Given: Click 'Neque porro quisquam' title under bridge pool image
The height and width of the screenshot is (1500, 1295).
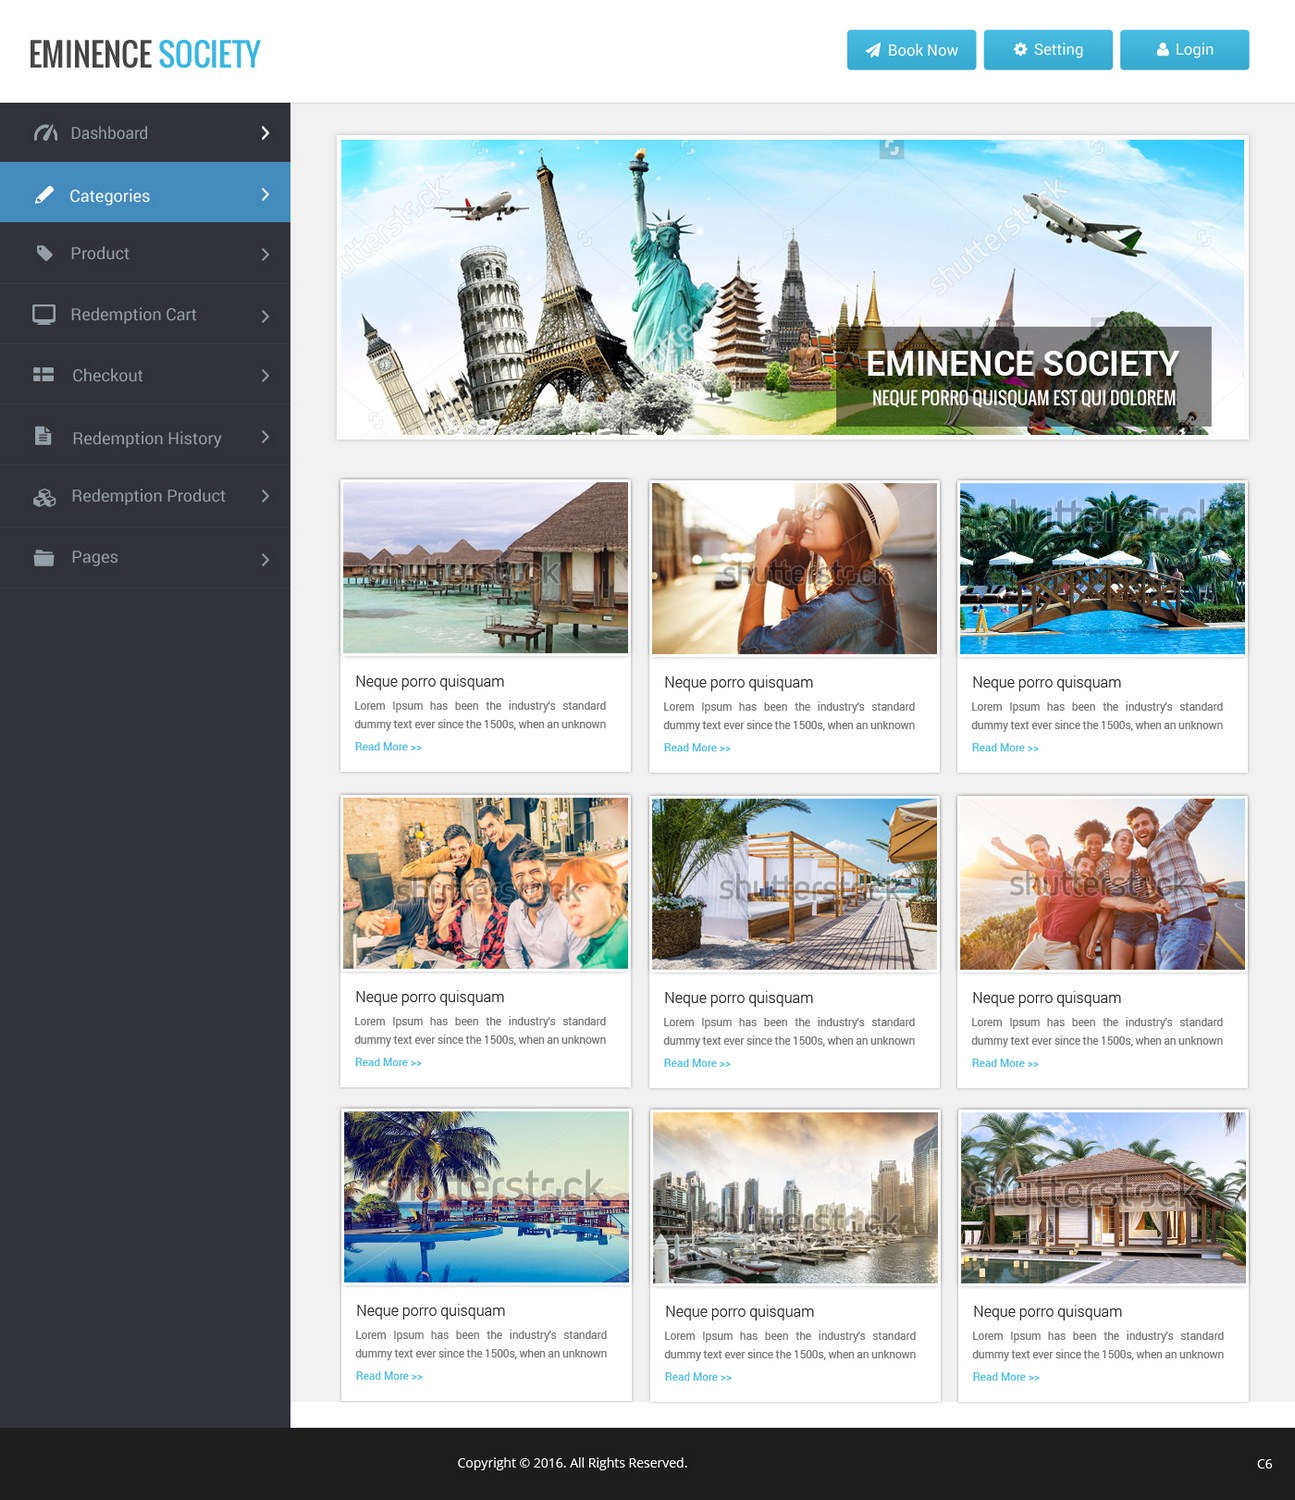Looking at the screenshot, I should (1047, 683).
